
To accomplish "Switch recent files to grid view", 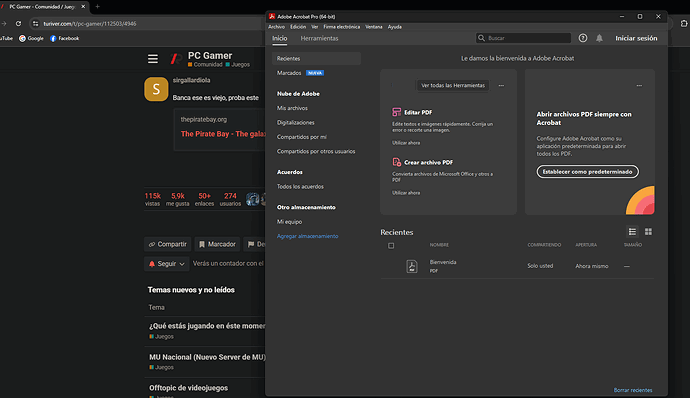I will 648,232.
